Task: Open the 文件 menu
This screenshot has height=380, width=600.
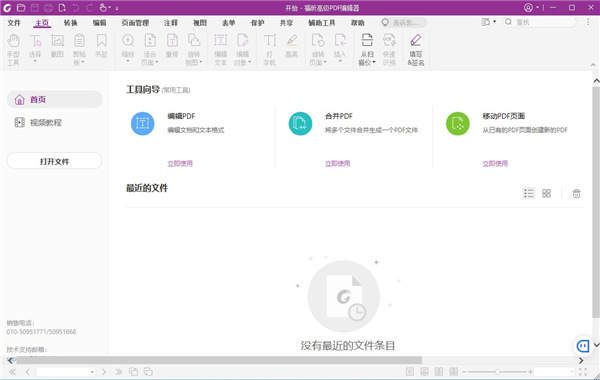Action: pyautogui.click(x=14, y=23)
